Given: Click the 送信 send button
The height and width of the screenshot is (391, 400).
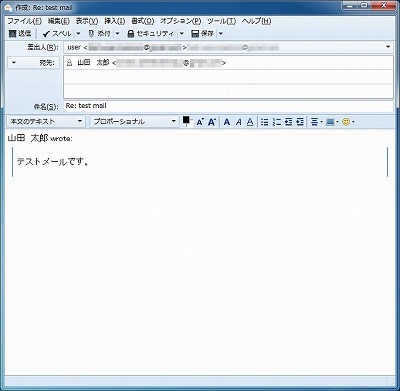Looking at the screenshot, I should (20, 33).
